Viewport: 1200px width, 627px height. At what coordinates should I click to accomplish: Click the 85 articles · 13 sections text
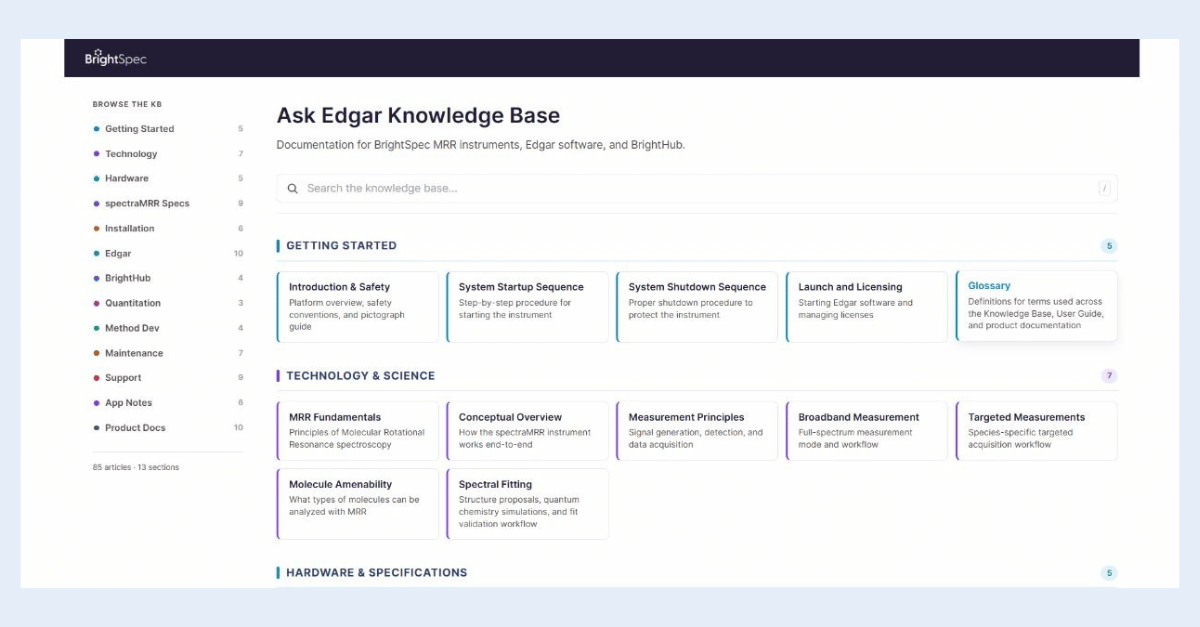(x=136, y=467)
